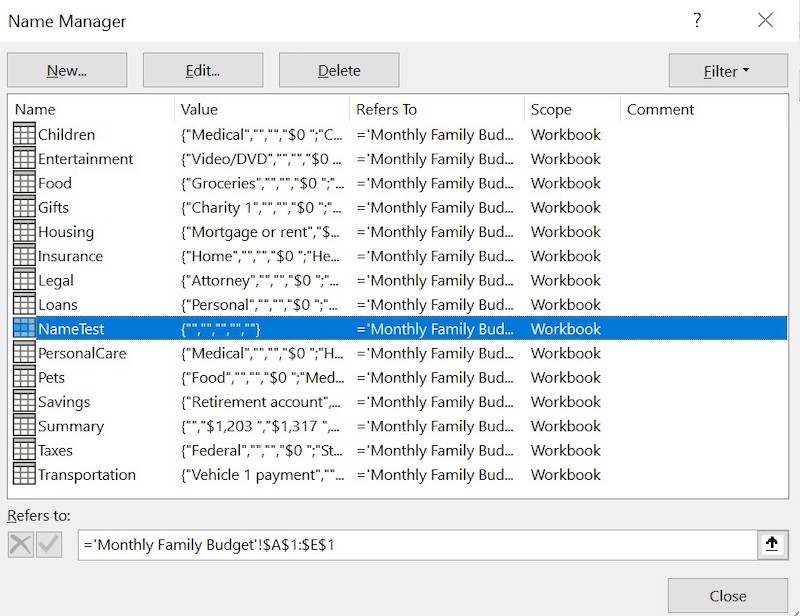Click the cancel X icon near Refers to
Viewport: 800px width, 616px height.
[20, 545]
